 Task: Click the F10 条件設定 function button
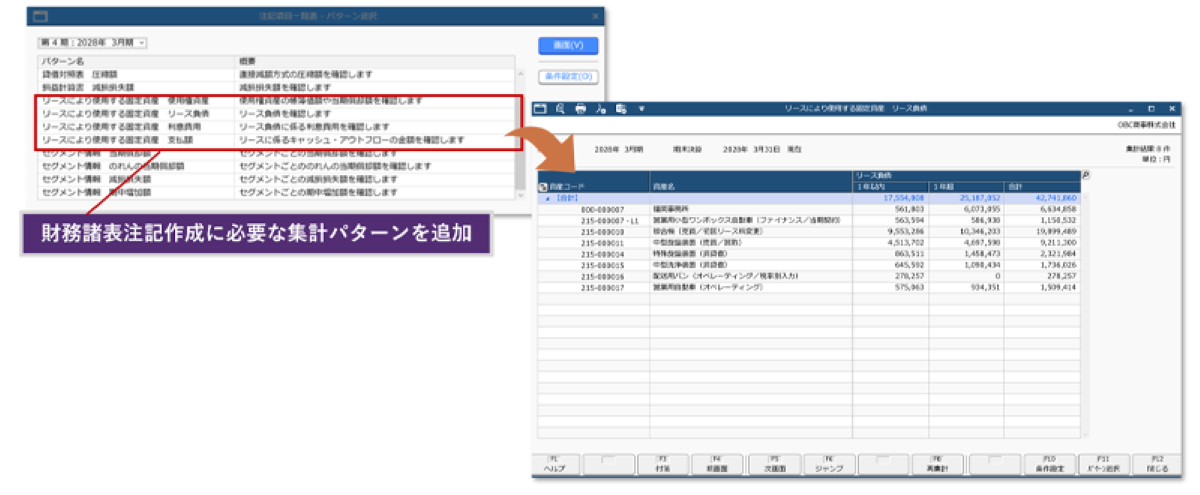tap(1049, 463)
